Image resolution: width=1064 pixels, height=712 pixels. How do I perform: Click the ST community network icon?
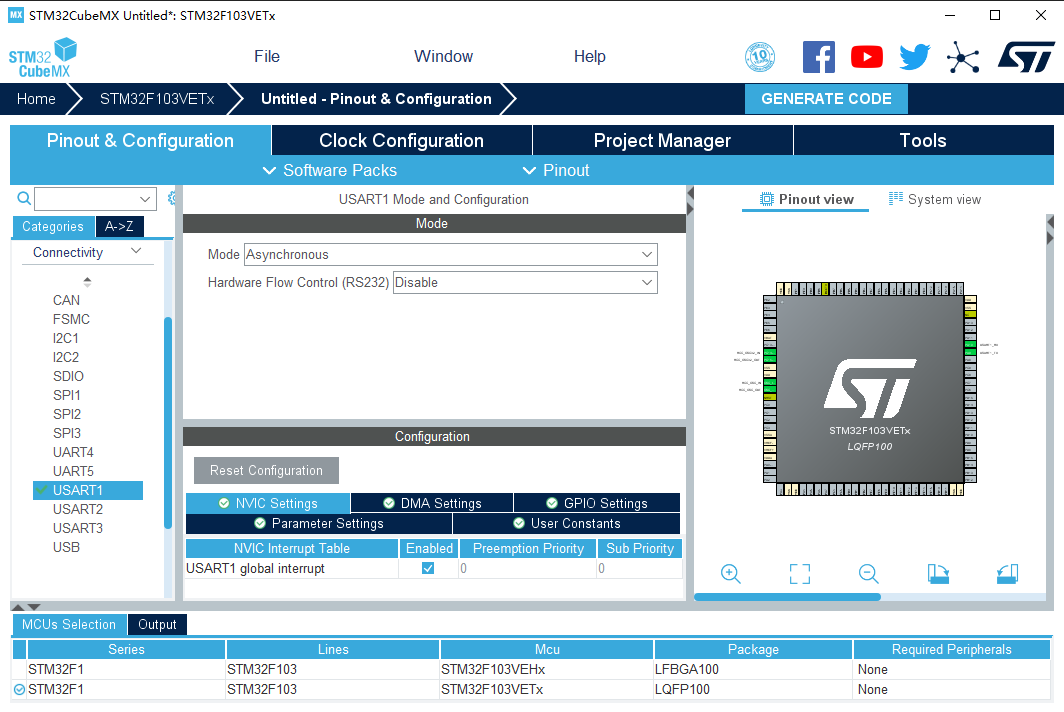963,57
